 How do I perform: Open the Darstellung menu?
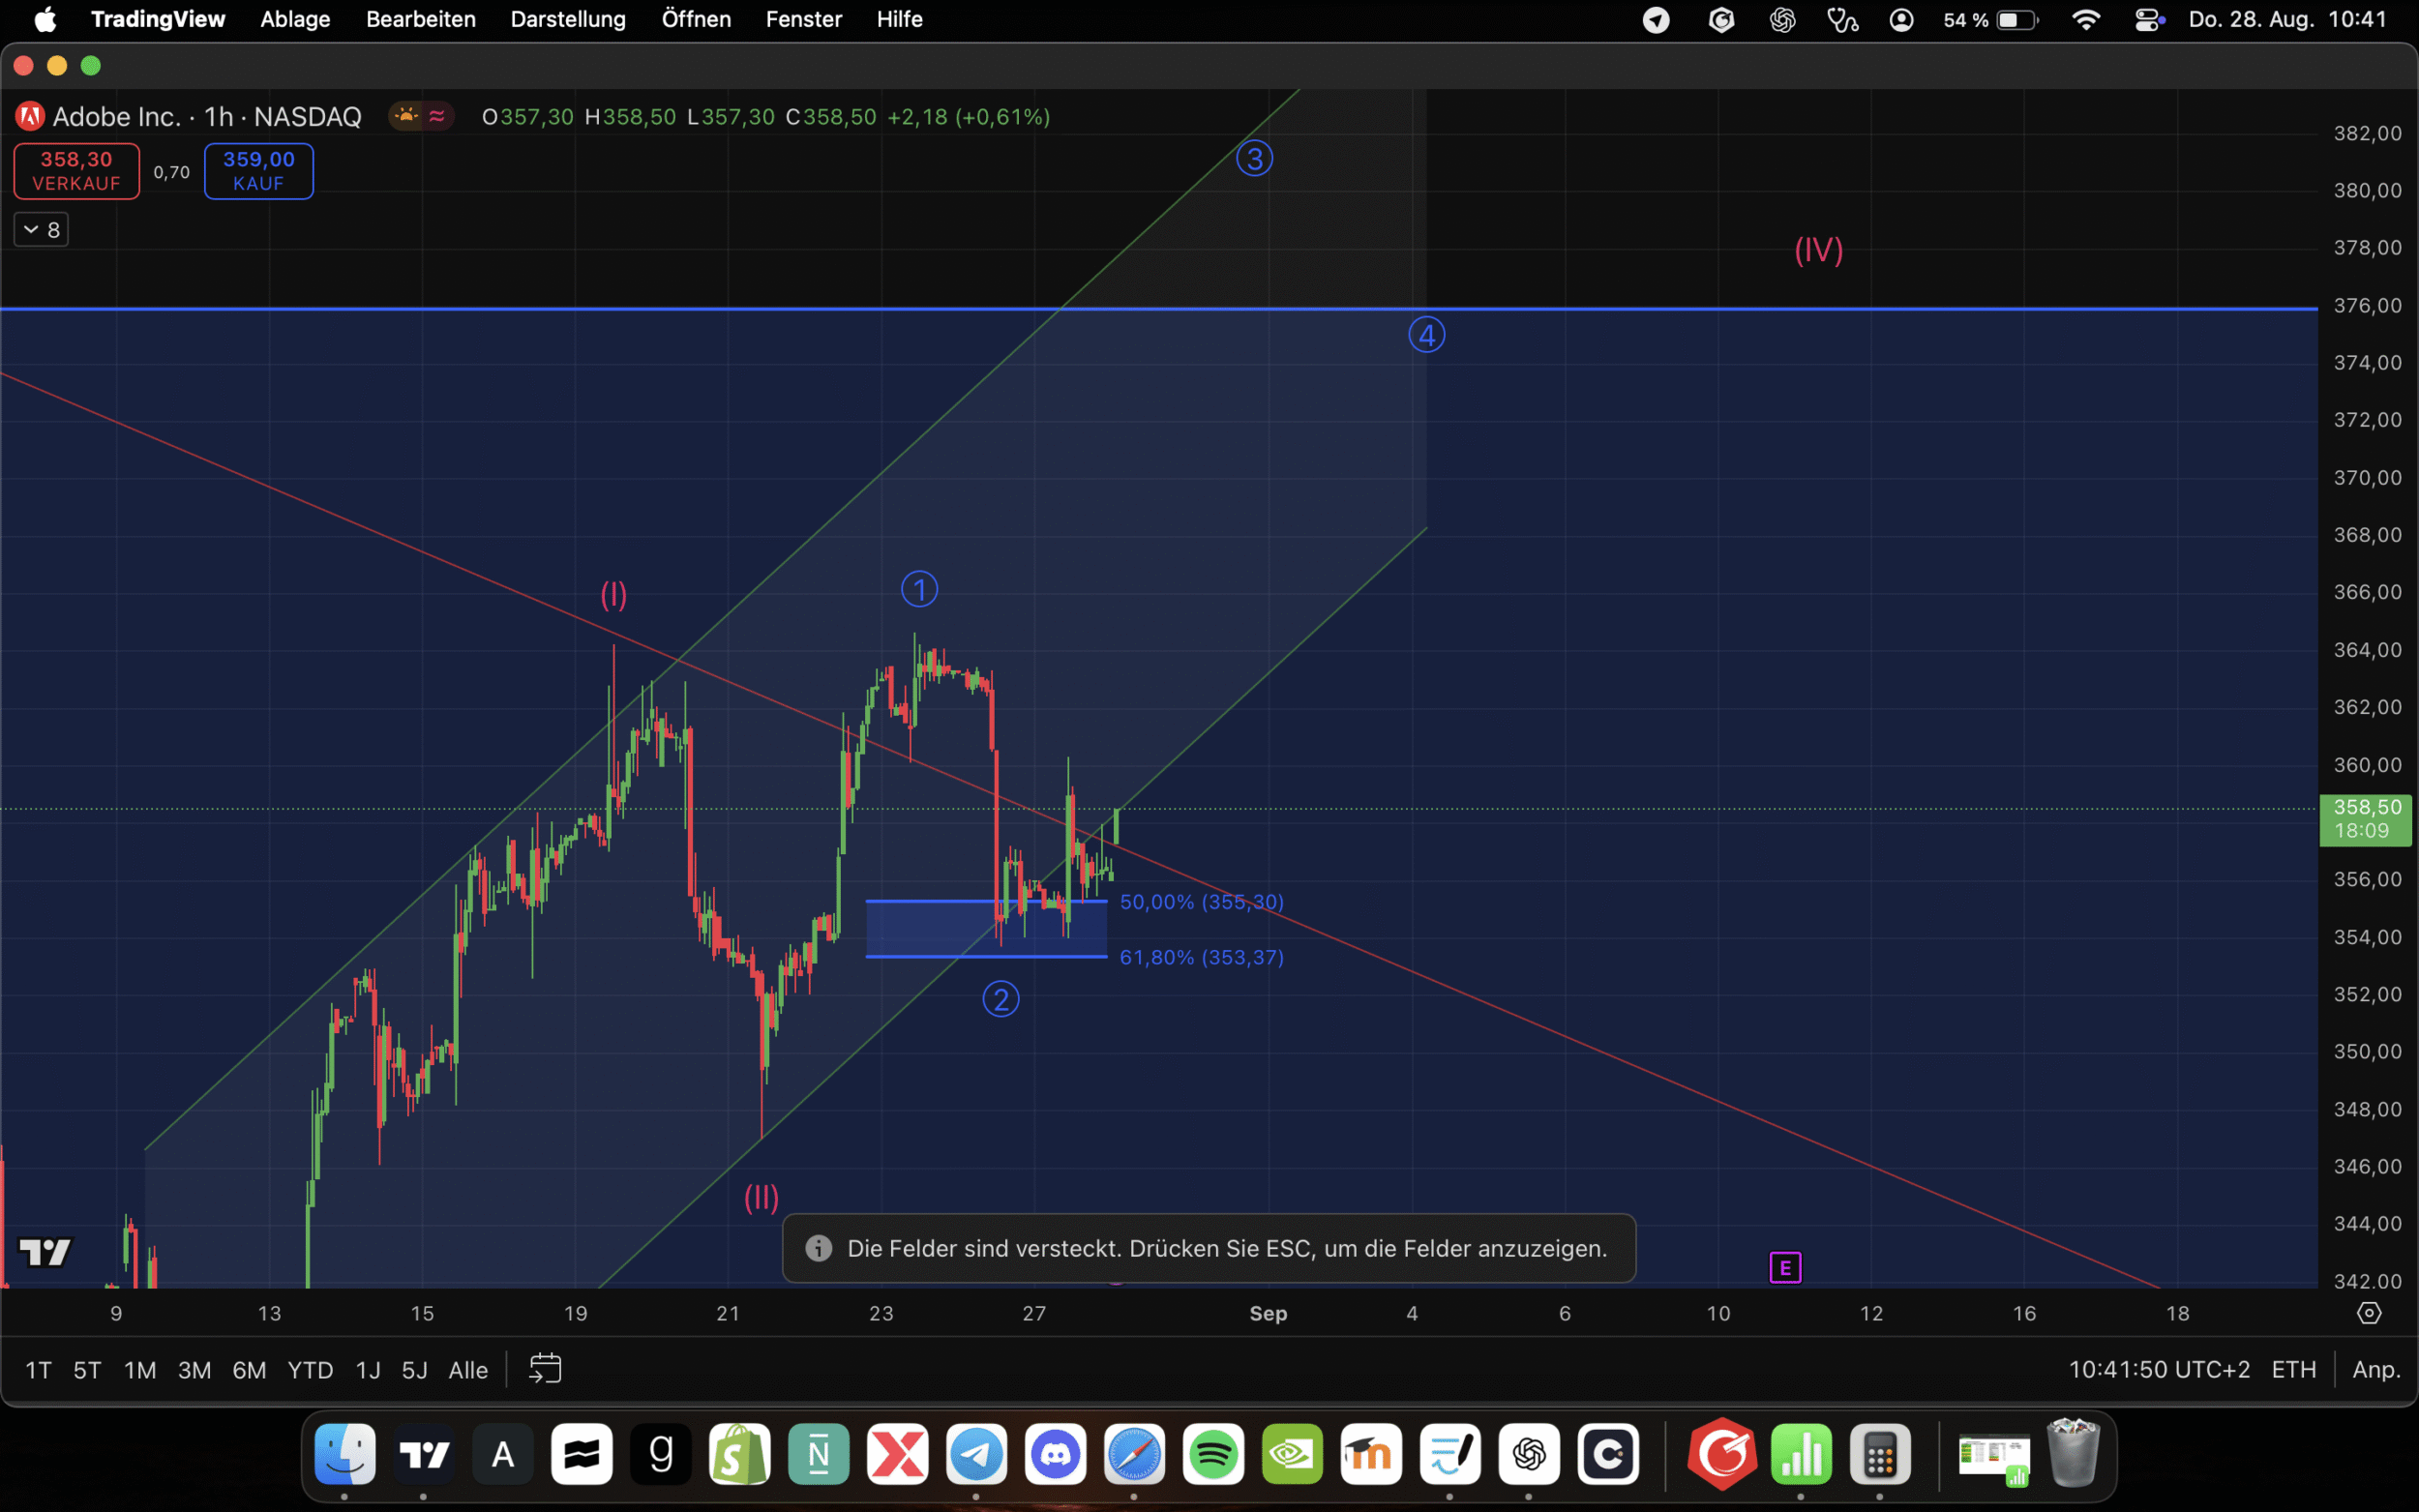tap(568, 19)
